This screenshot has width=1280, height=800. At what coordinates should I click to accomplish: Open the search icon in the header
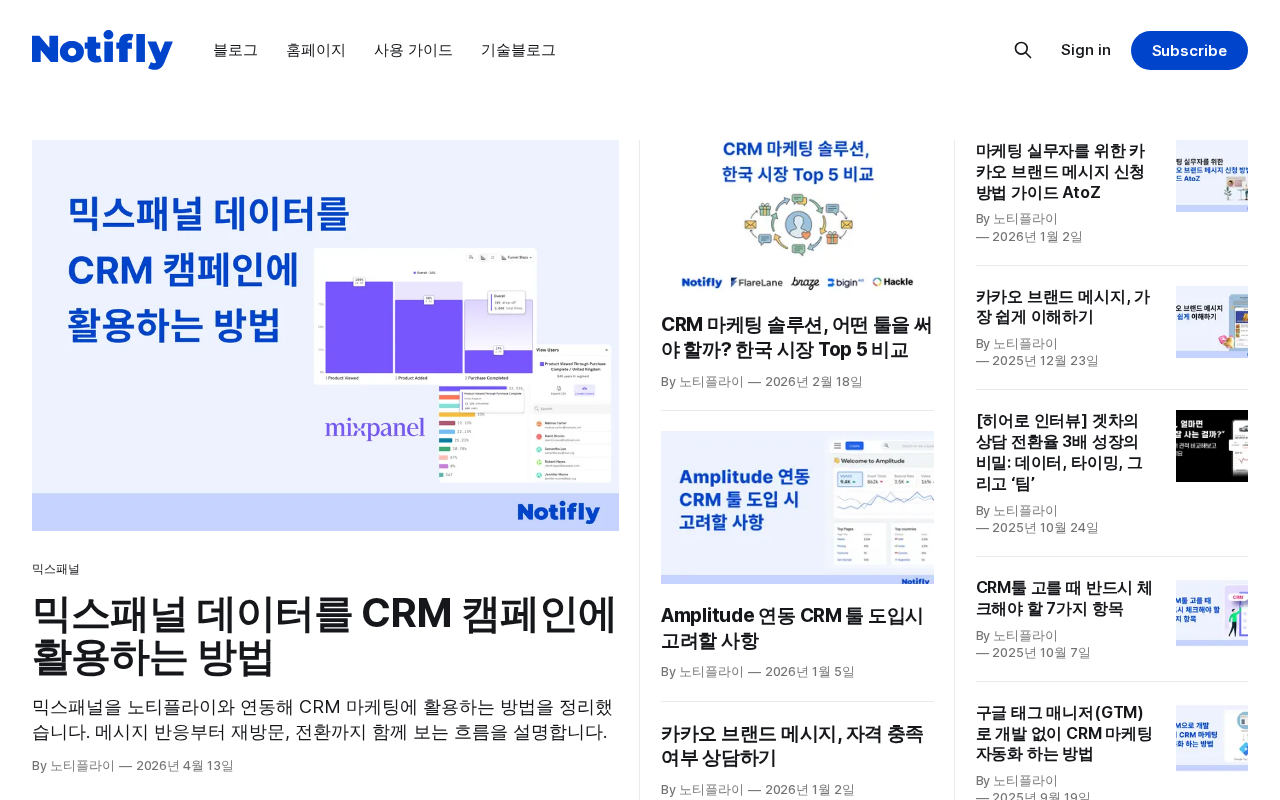[x=1023, y=50]
